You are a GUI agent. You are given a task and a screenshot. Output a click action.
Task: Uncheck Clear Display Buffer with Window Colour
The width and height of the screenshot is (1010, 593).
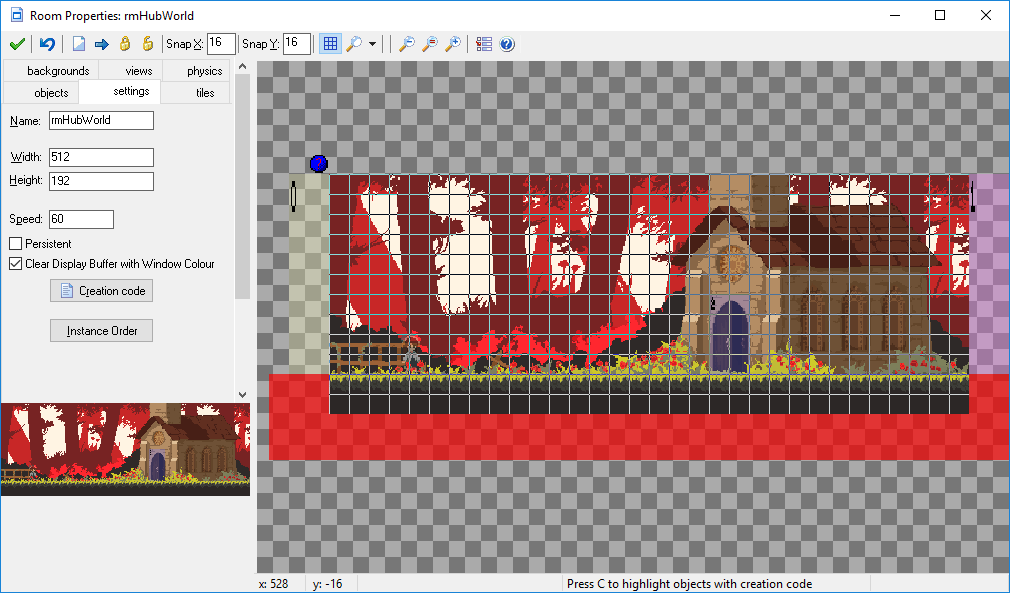[x=15, y=263]
